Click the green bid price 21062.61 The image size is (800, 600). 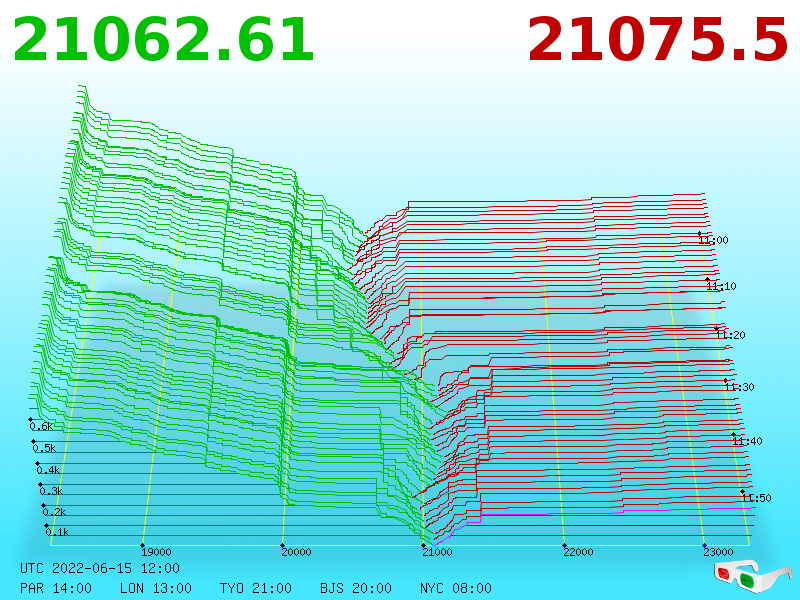coord(163,40)
